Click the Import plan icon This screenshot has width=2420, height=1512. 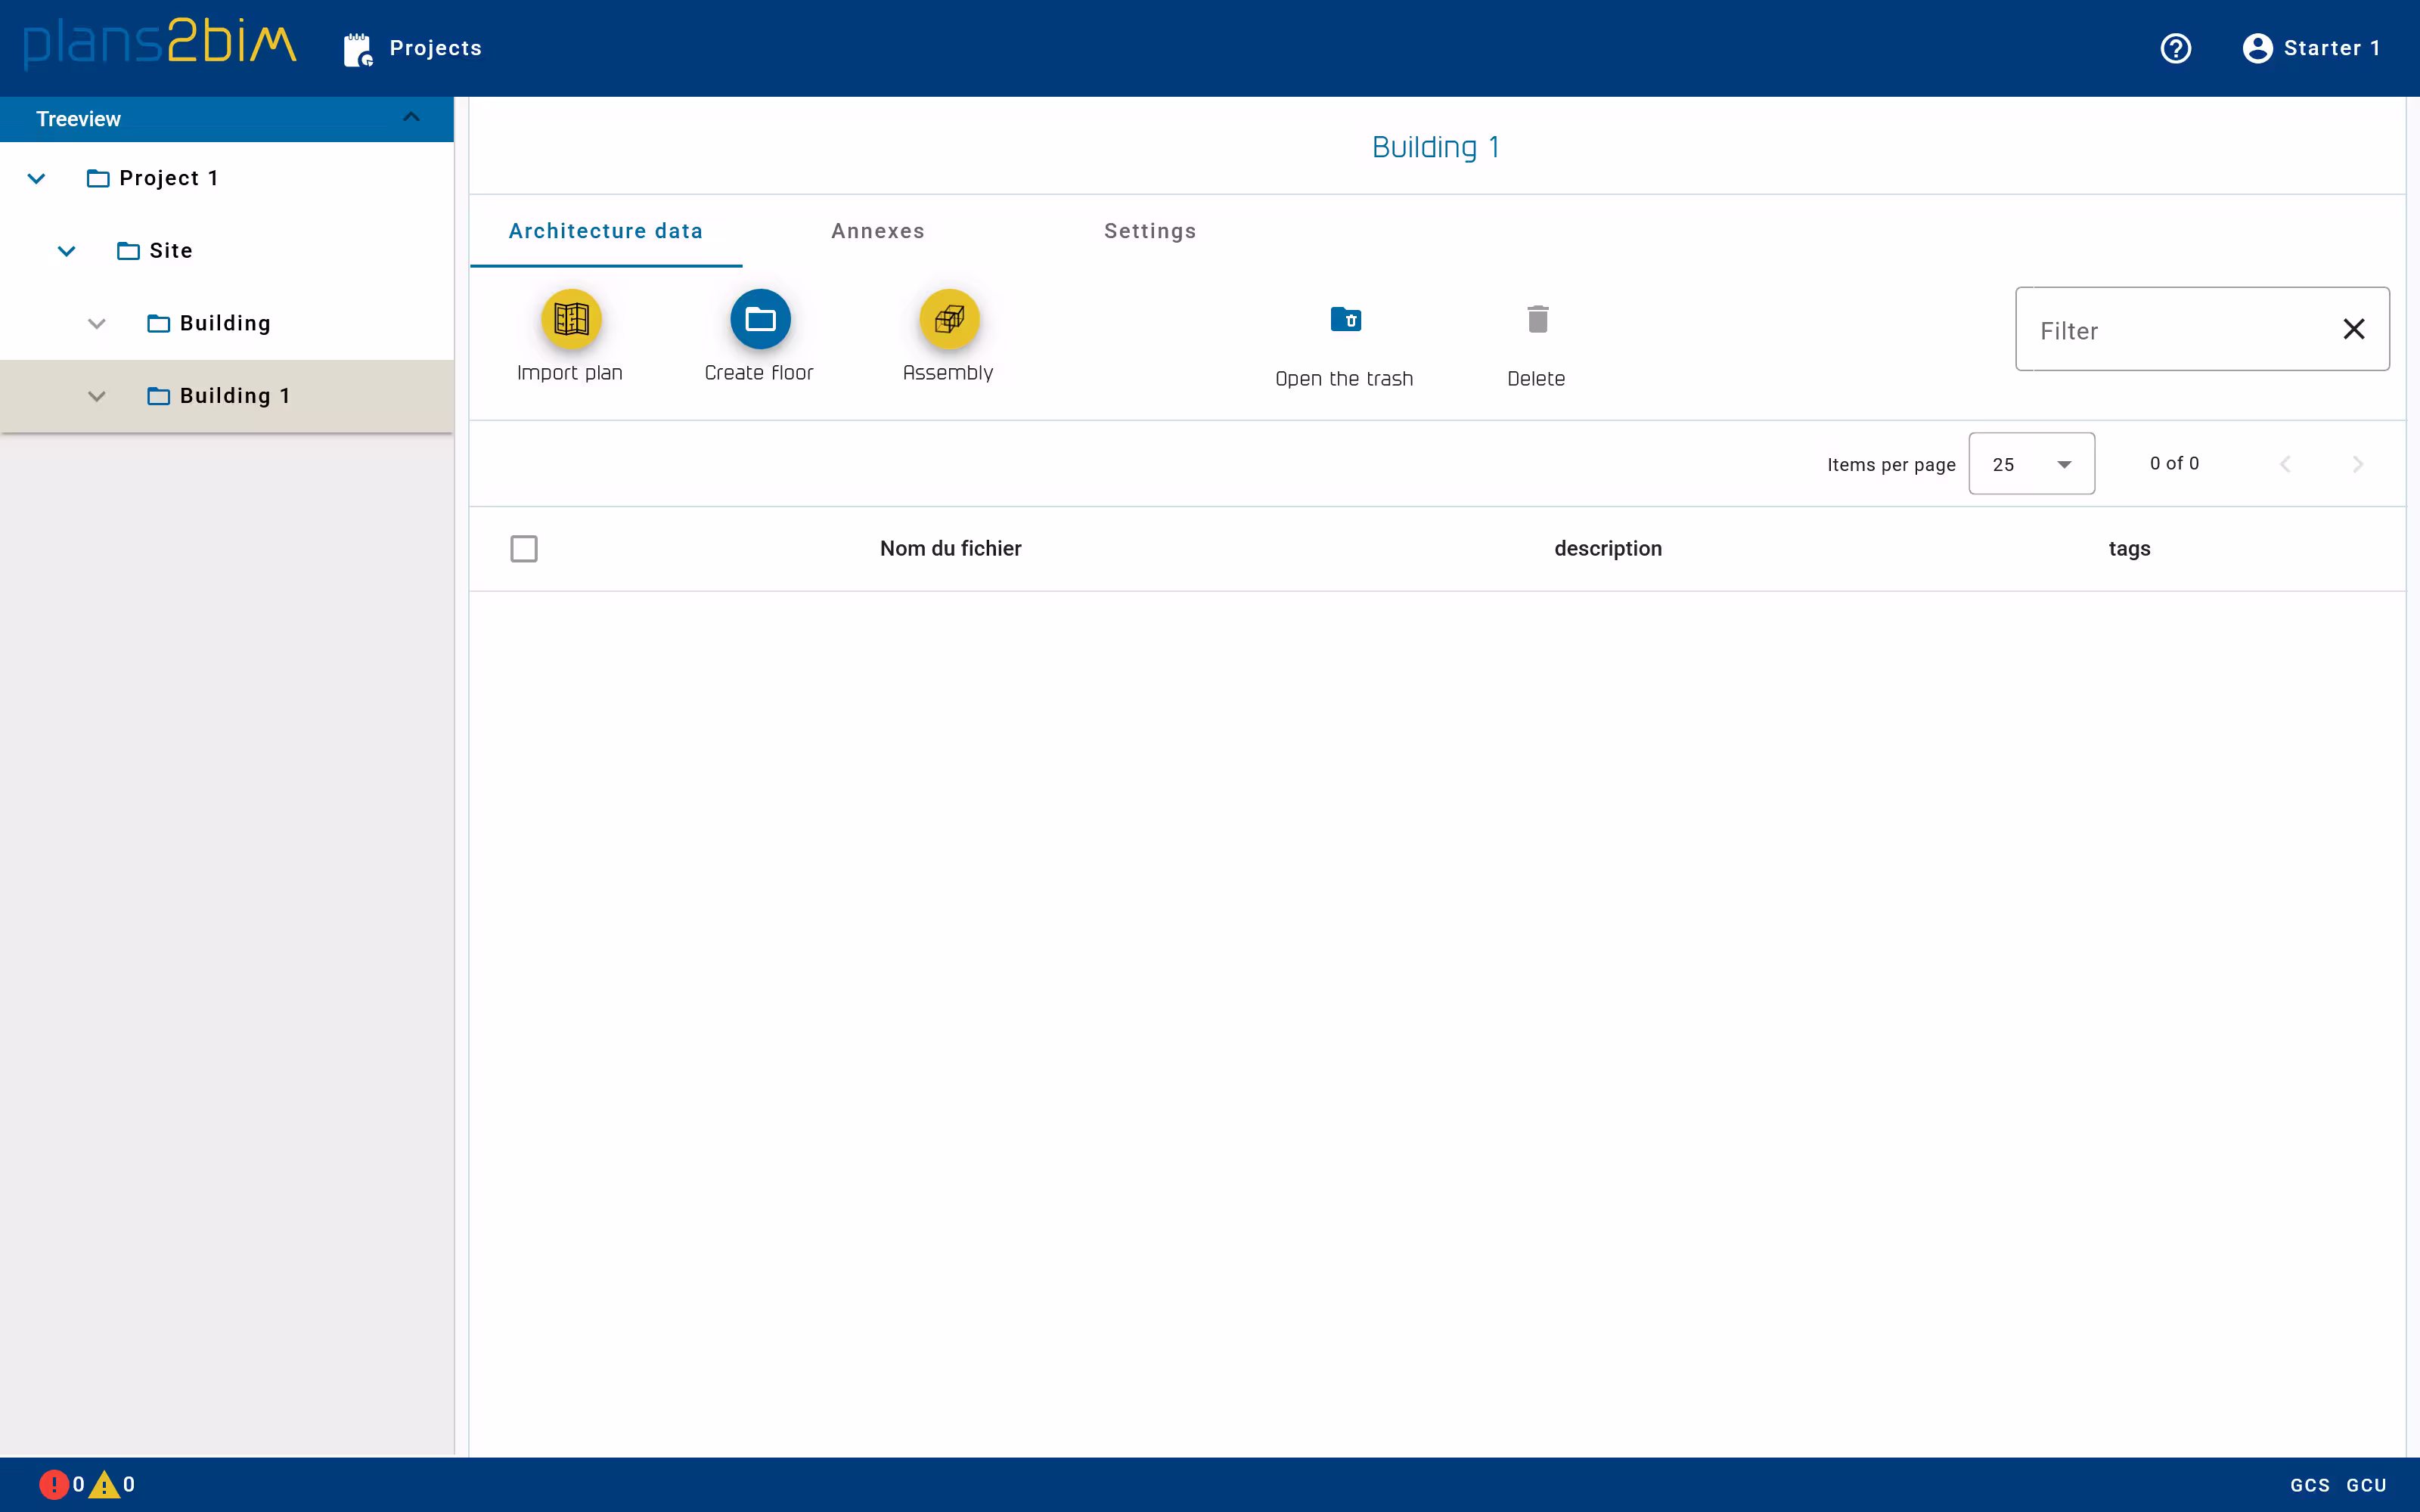tap(570, 319)
